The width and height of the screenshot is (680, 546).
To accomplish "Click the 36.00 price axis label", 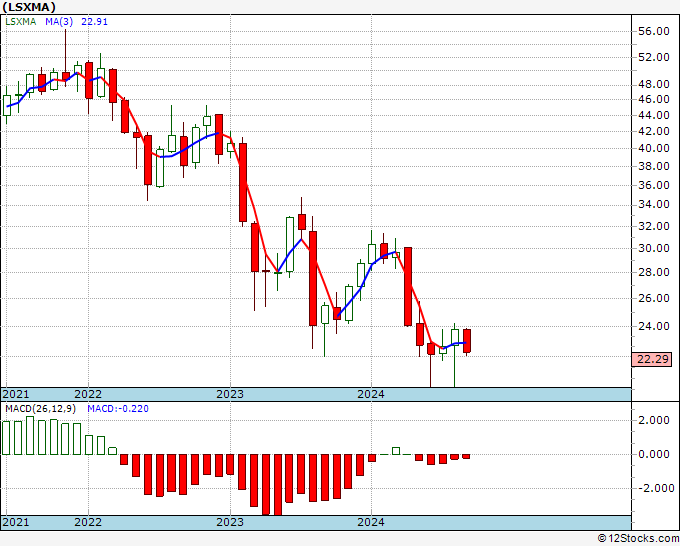I will click(654, 185).
